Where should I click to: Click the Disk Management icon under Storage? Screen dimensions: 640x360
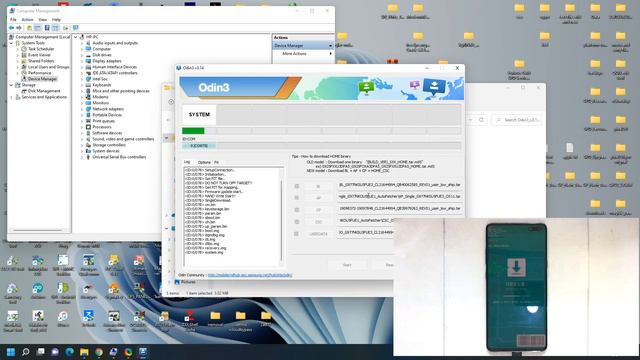[x=24, y=91]
